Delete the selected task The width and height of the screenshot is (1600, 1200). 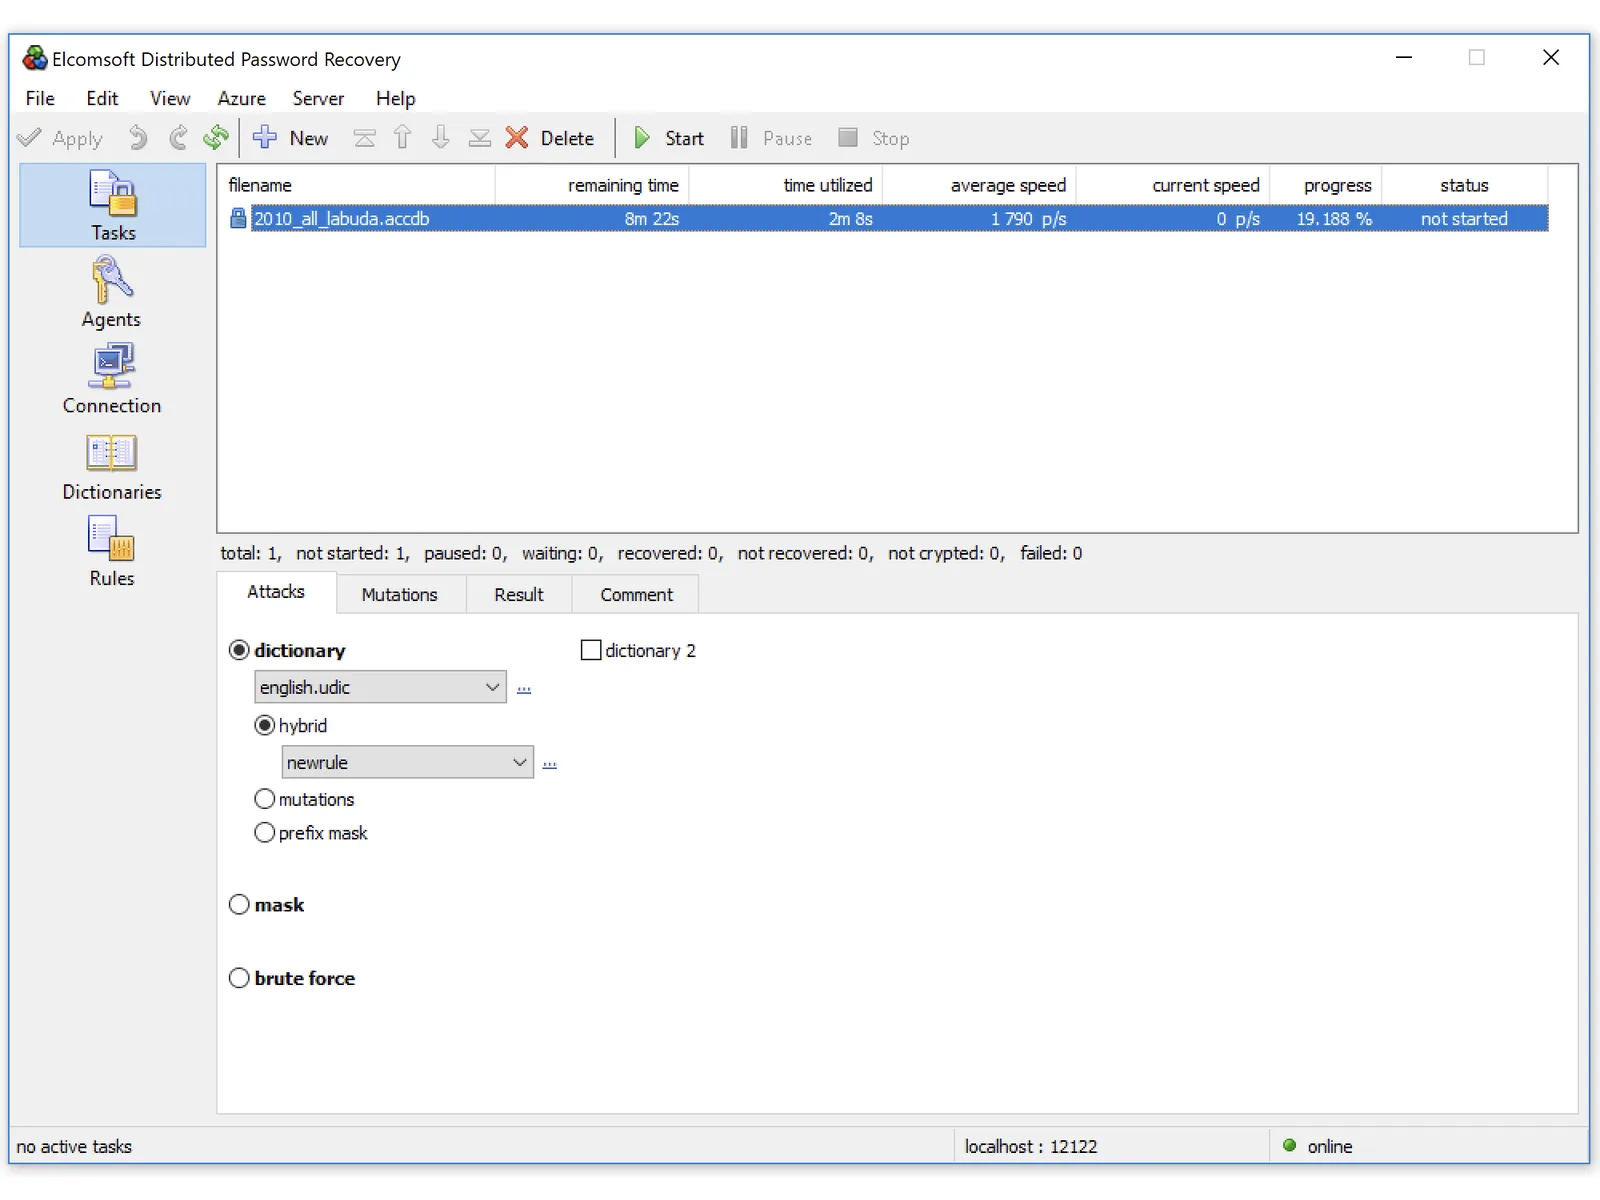(x=549, y=138)
